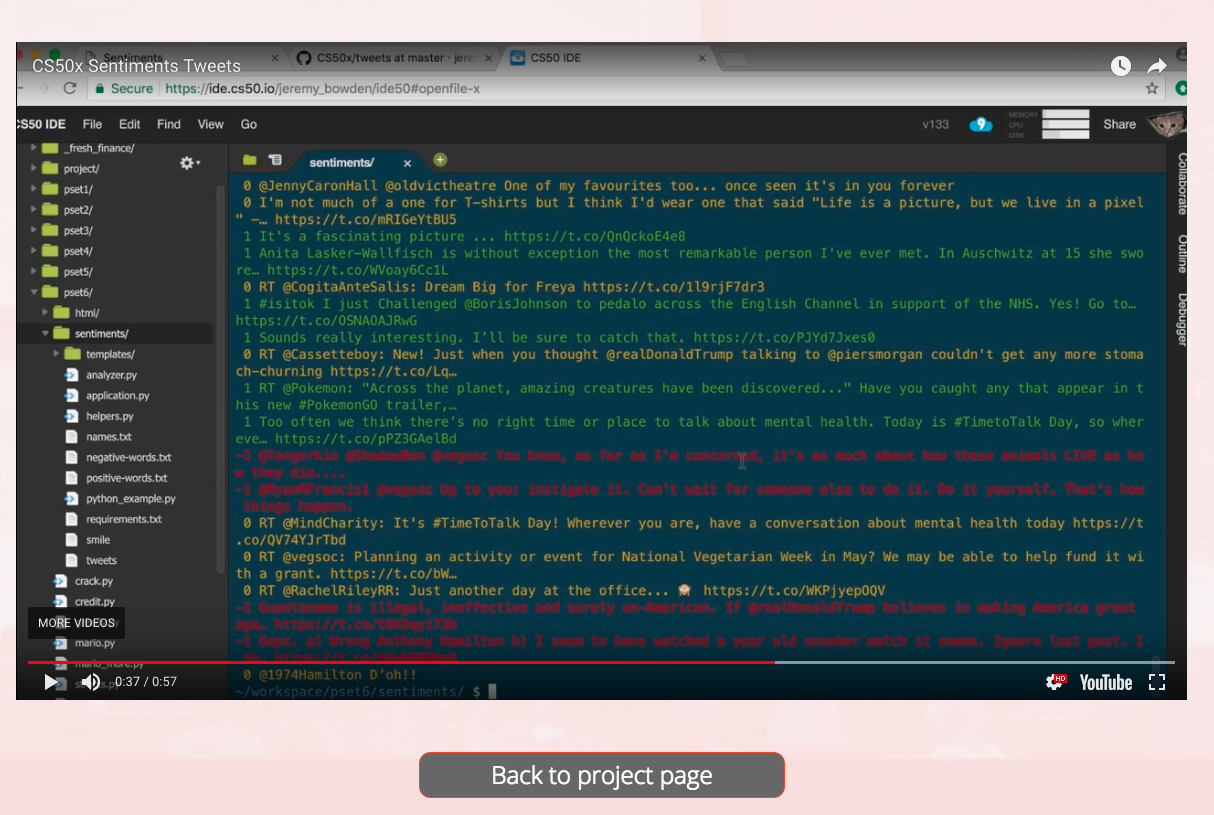Expand the pset3/ folder arrow
Image resolution: width=1214 pixels, height=815 pixels.
[x=34, y=231]
